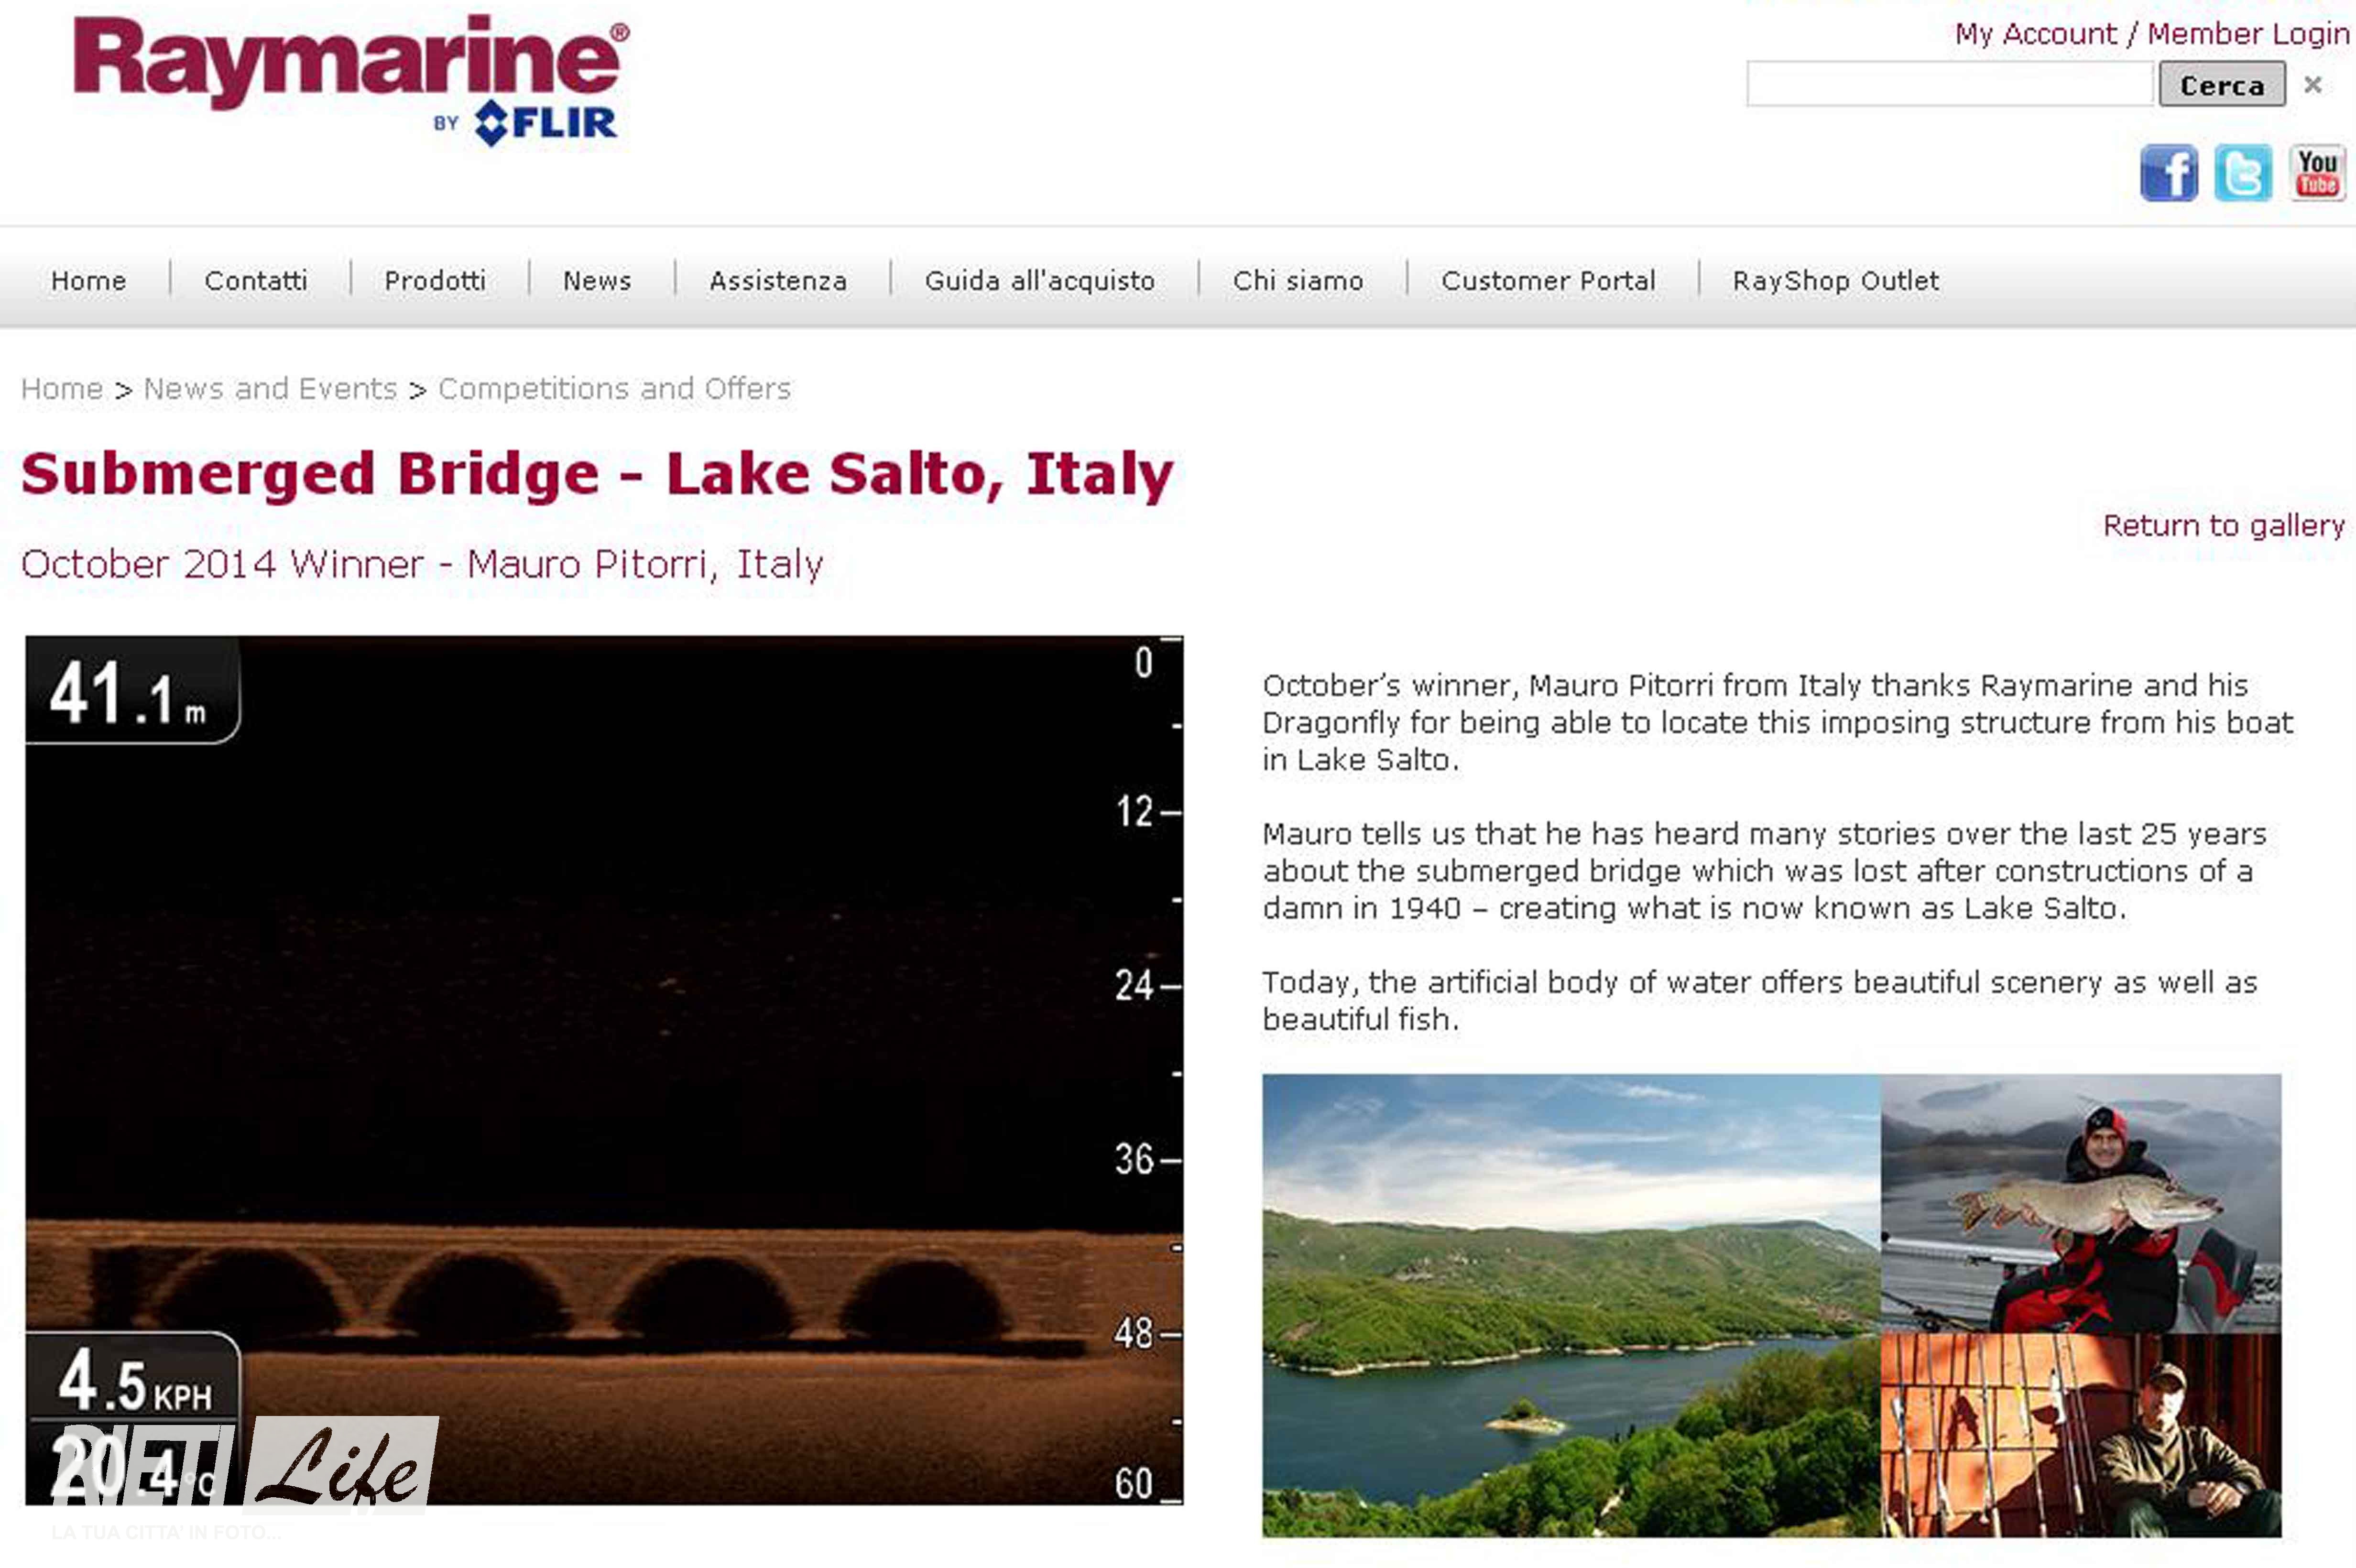Open News and Events breadcrumb
Viewport: 2356px width, 1568px height.
[x=271, y=389]
